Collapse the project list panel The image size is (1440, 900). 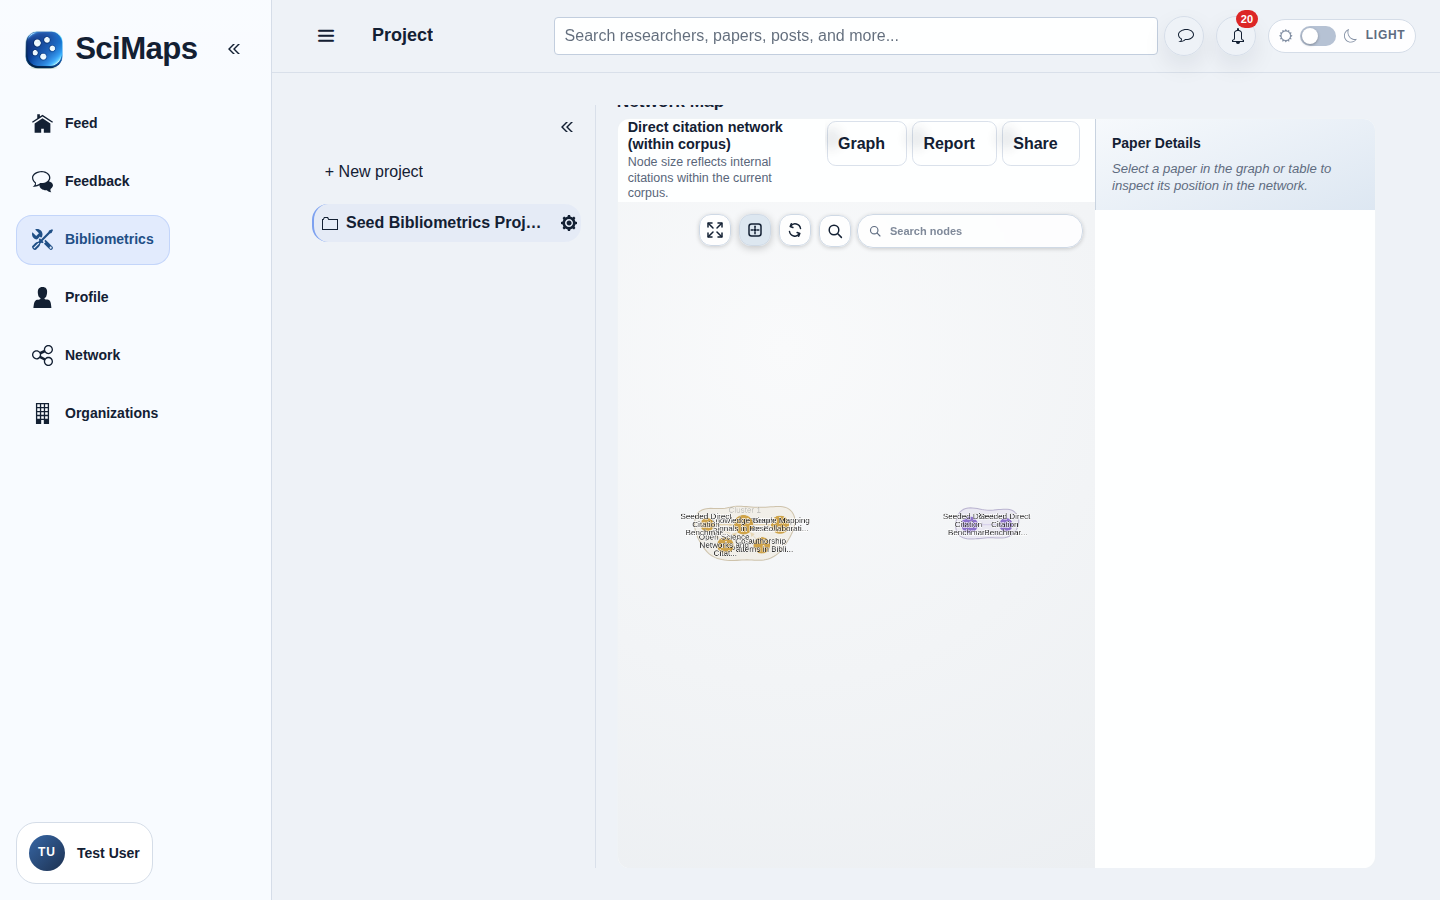point(567,127)
